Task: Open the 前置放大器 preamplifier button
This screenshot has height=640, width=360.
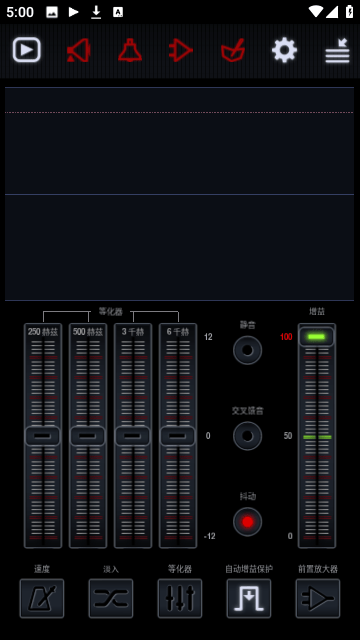Action: tap(318, 598)
